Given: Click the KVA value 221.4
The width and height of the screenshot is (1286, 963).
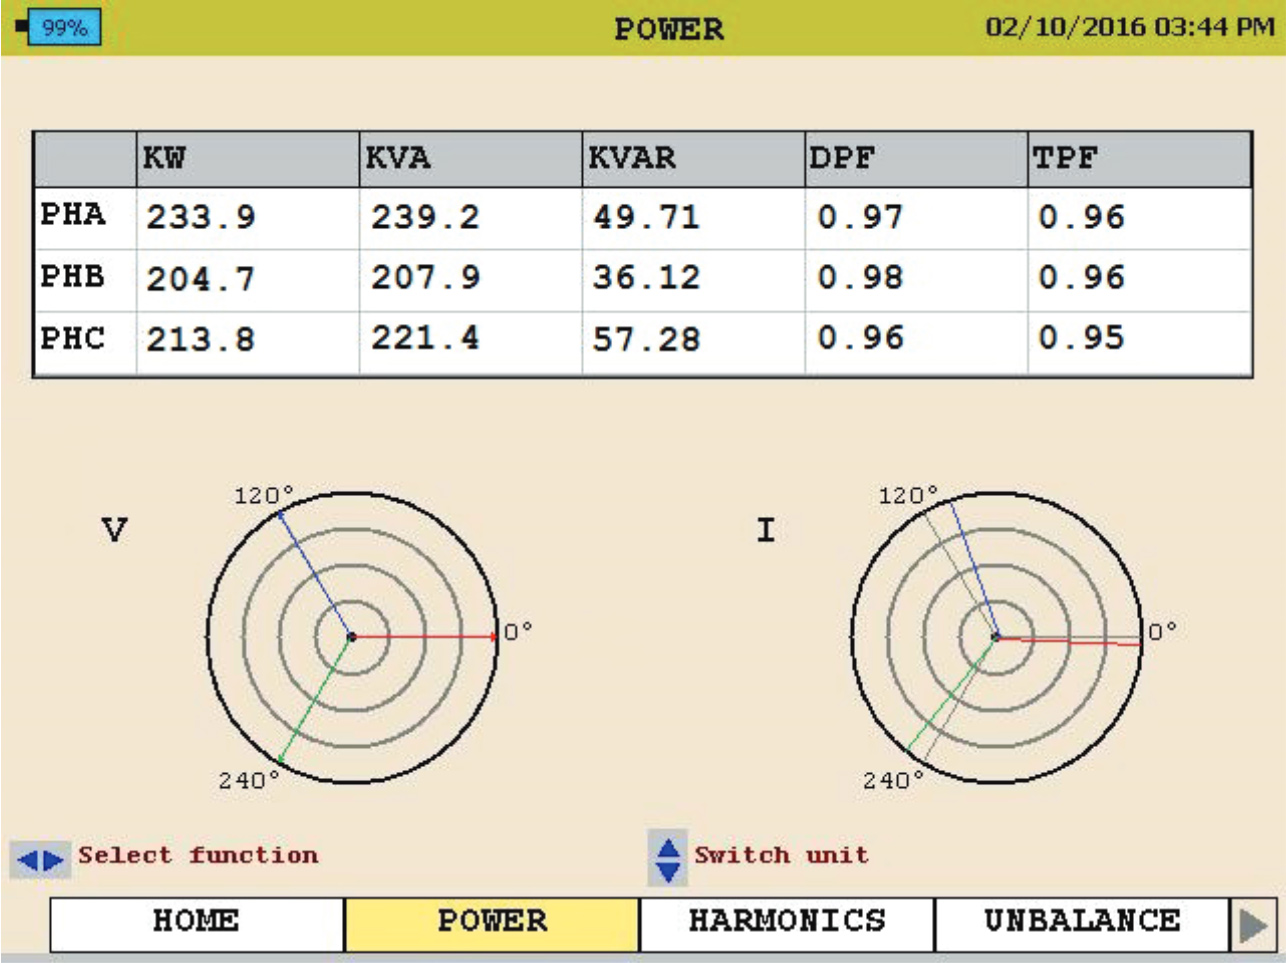Looking at the screenshot, I should [x=426, y=338].
